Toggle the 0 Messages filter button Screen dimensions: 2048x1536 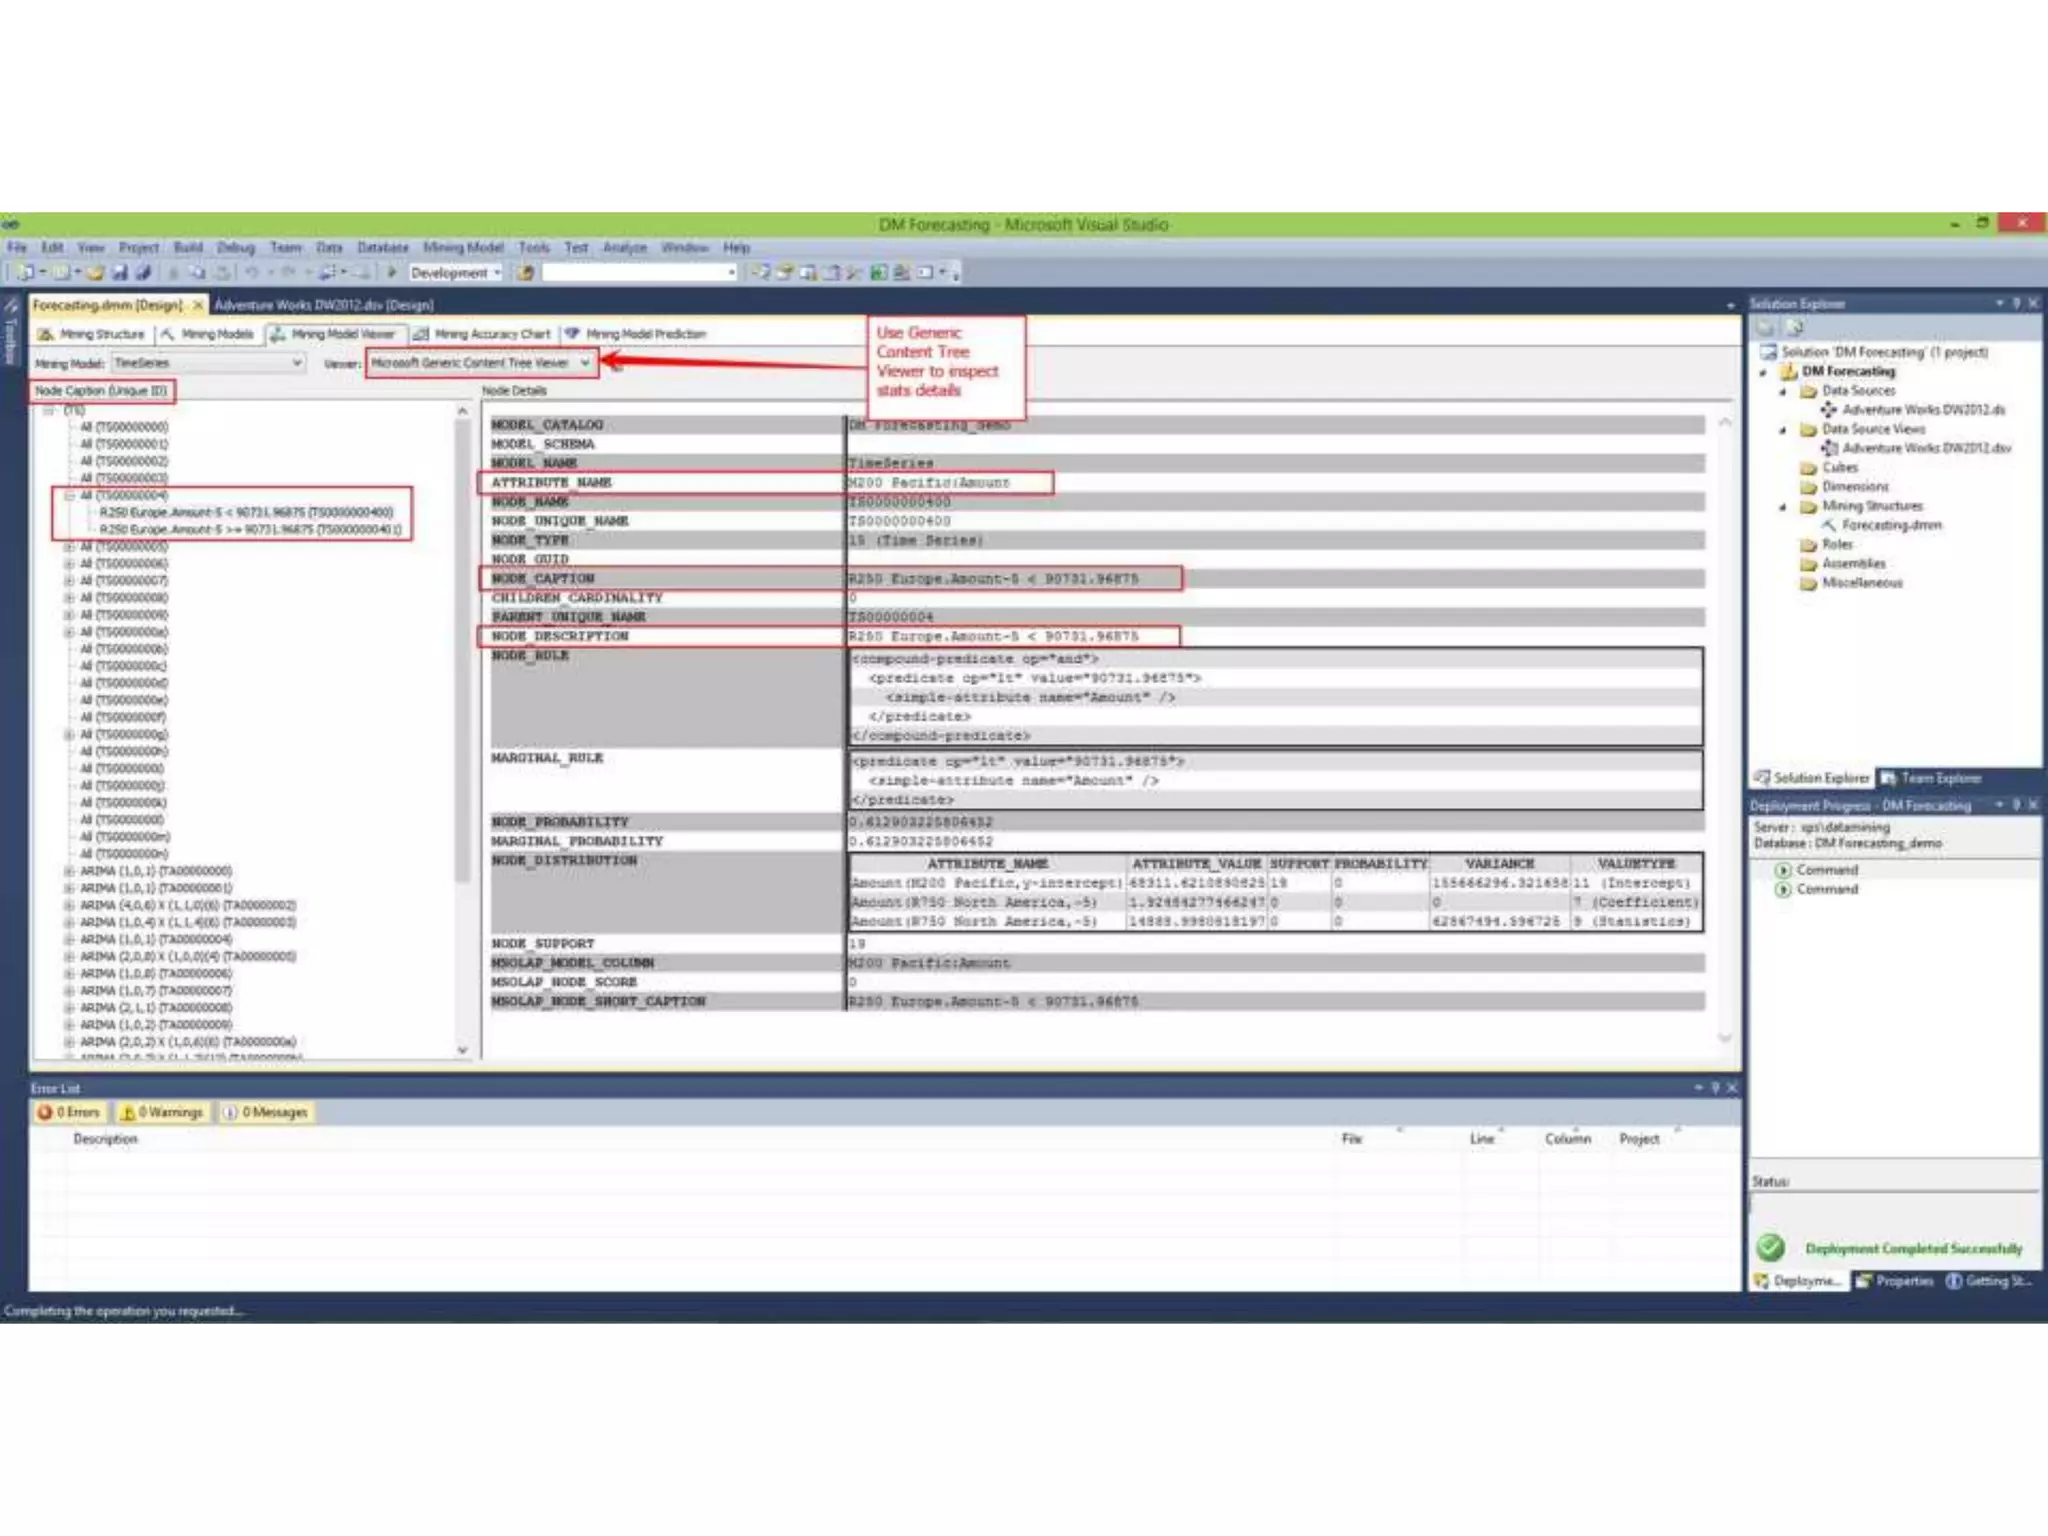266,1112
